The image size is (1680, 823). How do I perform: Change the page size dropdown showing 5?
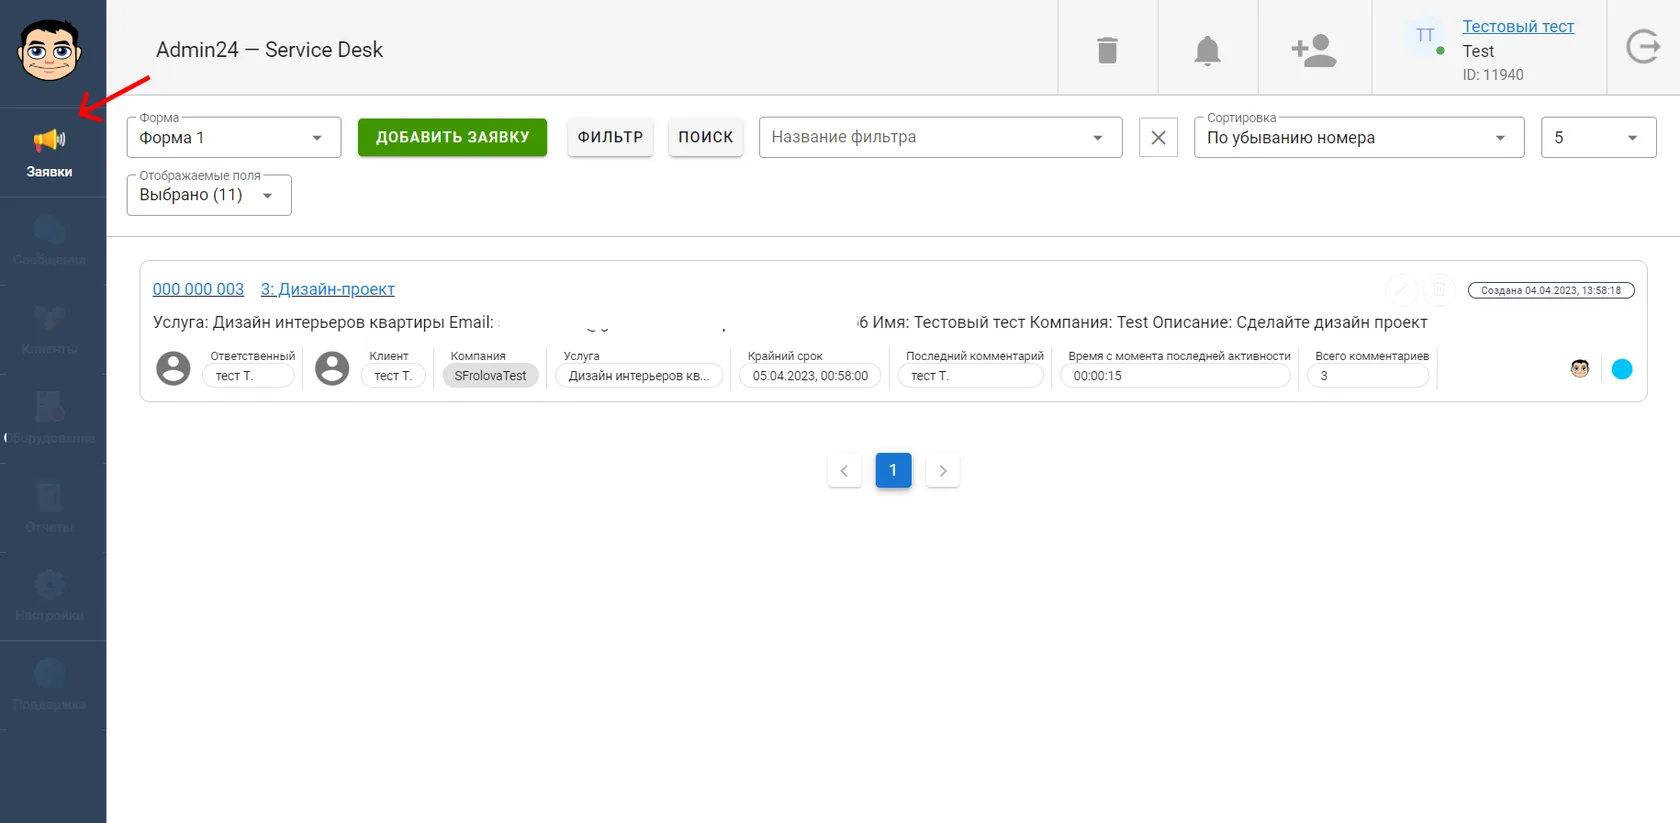(x=1598, y=137)
